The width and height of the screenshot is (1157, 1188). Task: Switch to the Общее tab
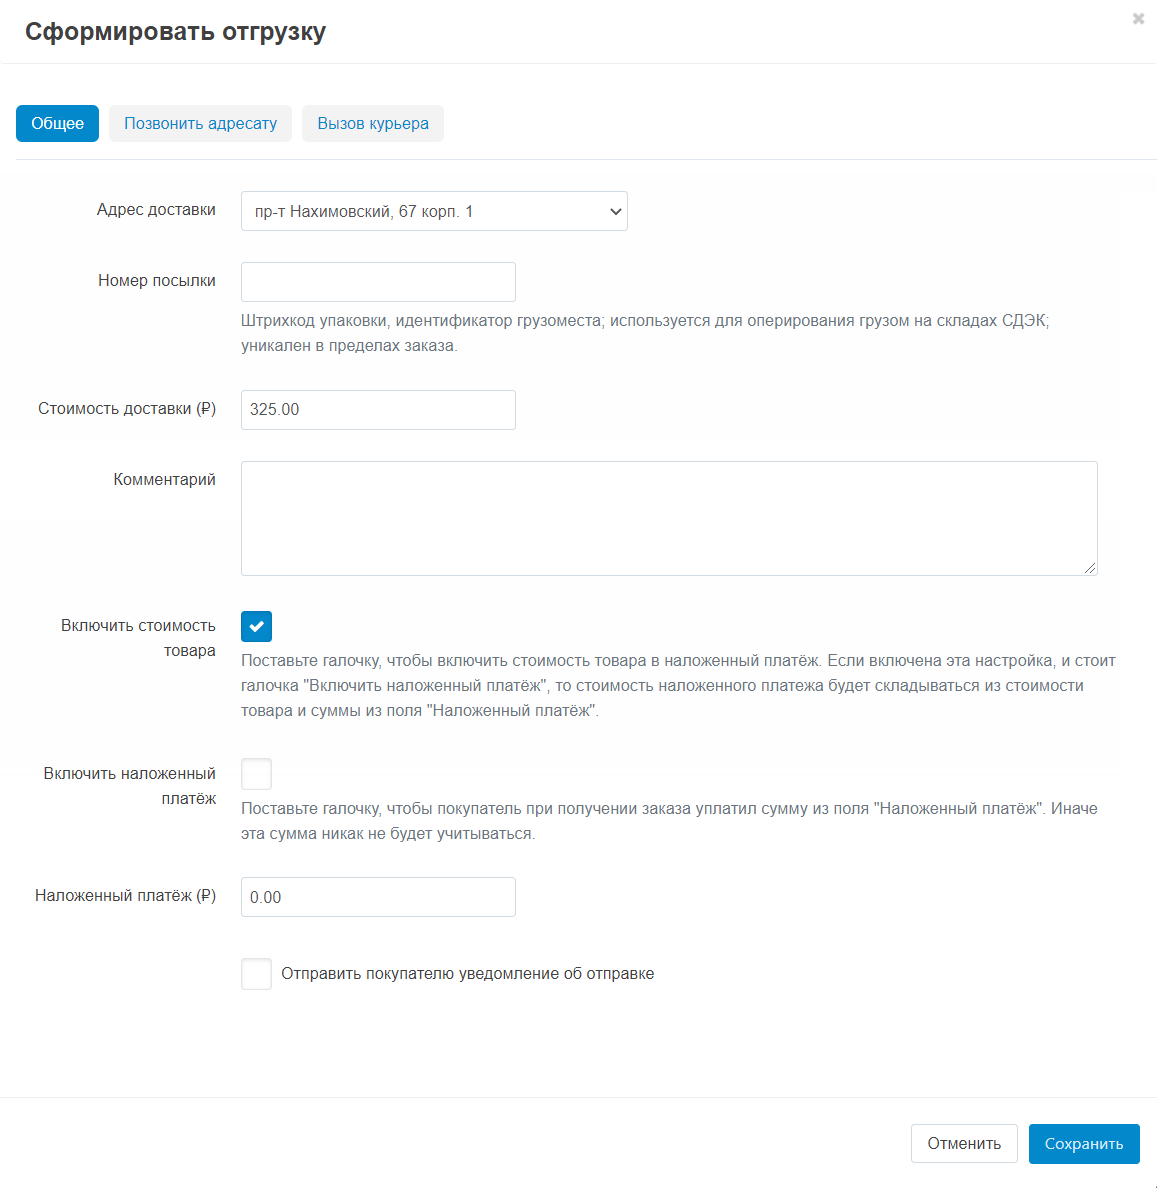point(57,124)
